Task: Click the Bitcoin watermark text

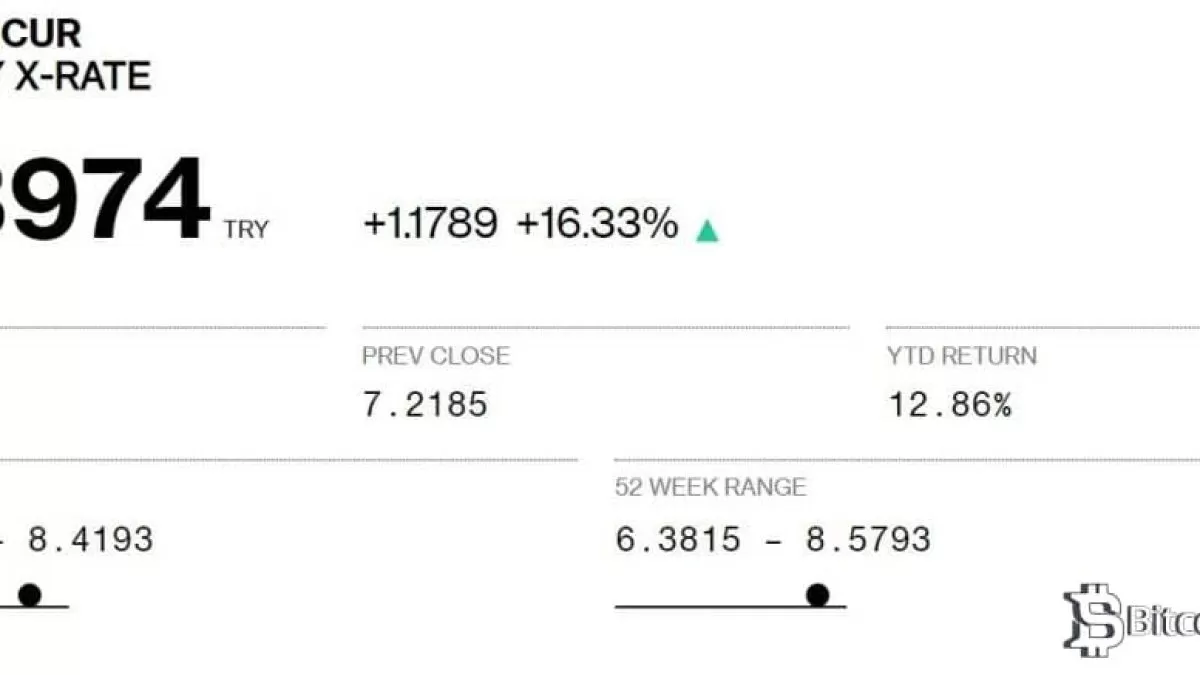Action: 1163,624
